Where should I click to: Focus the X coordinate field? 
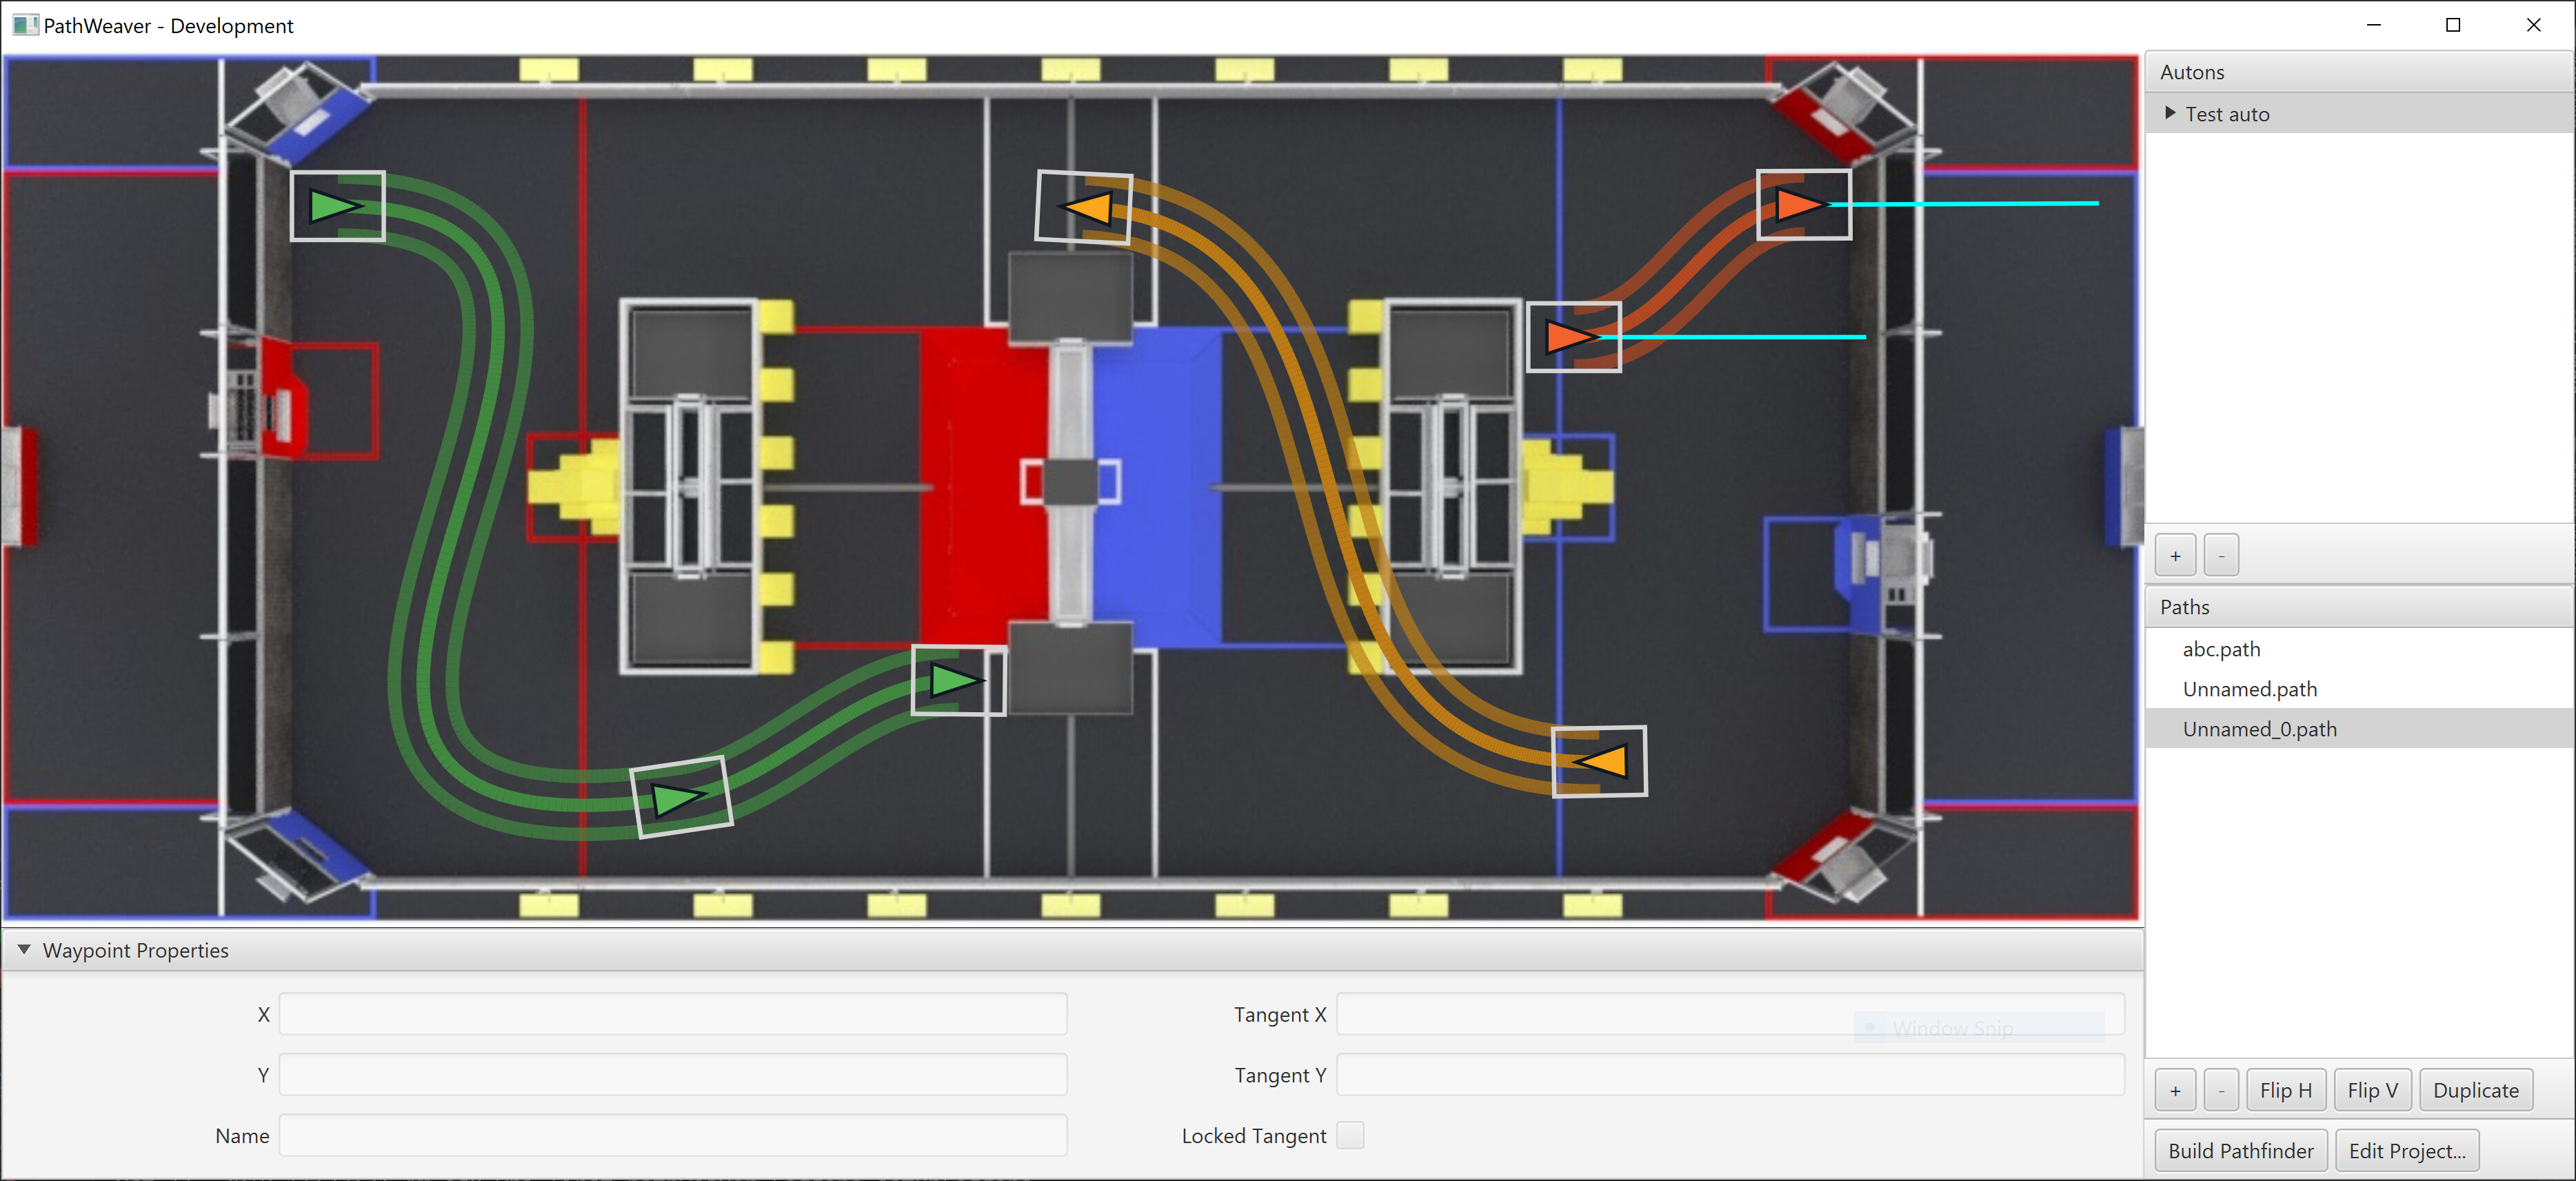[673, 1014]
